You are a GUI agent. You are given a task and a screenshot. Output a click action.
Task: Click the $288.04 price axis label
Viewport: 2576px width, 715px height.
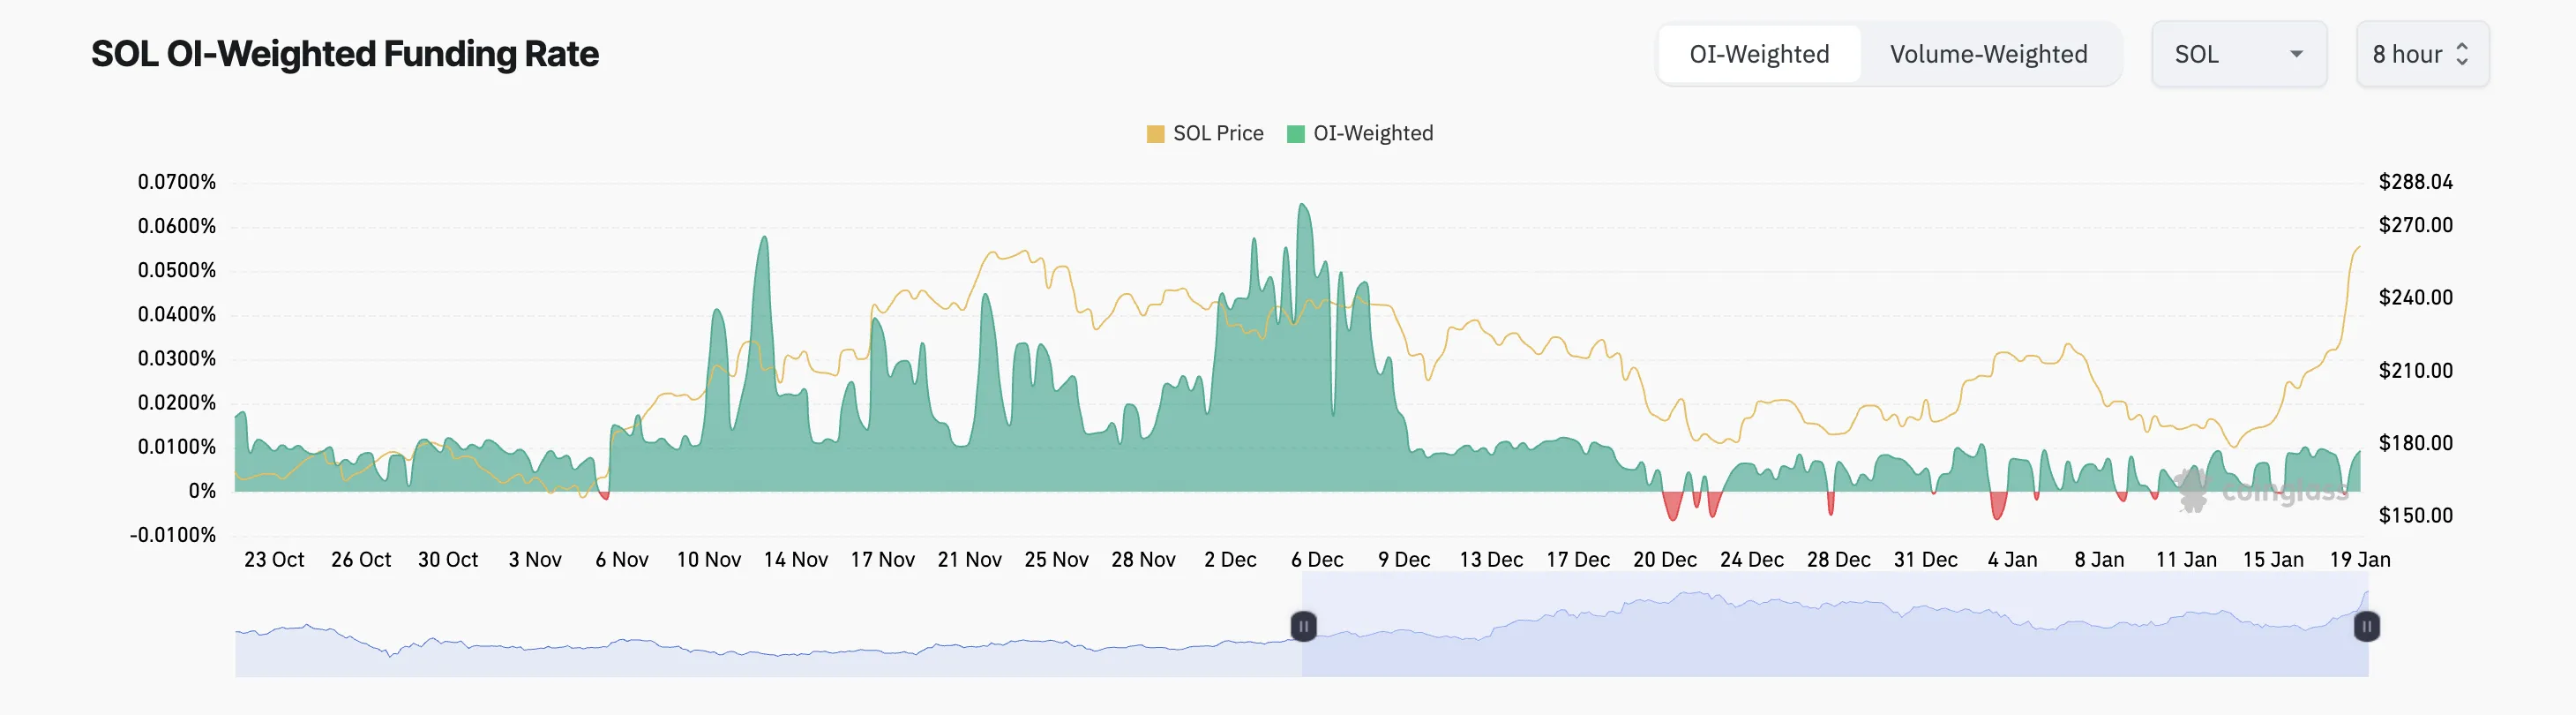coord(2415,182)
